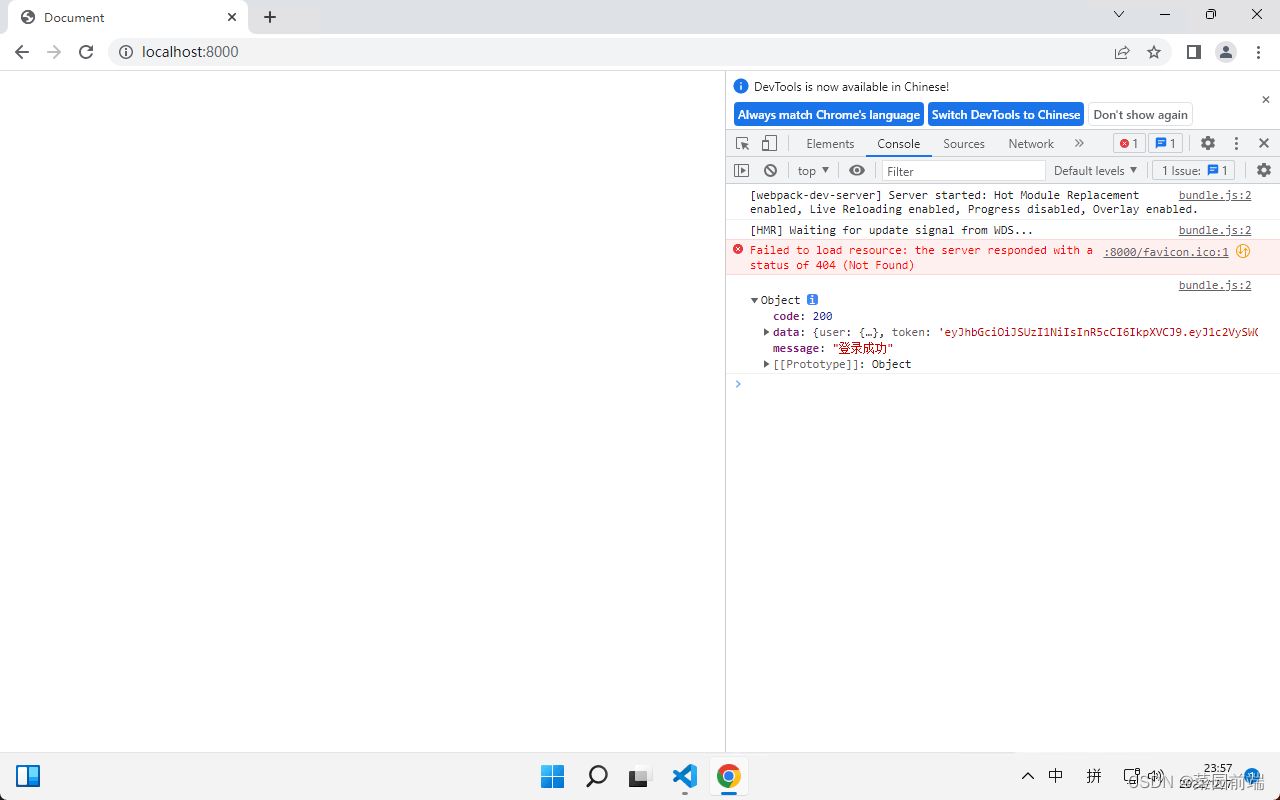Screen dimensions: 1280x800
Task: Clear the console icon
Action: [770, 171]
